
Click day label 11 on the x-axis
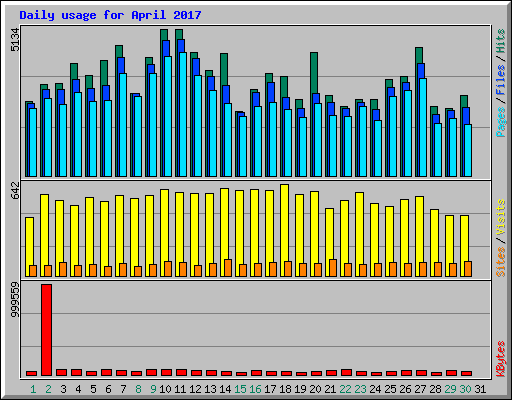(x=180, y=389)
